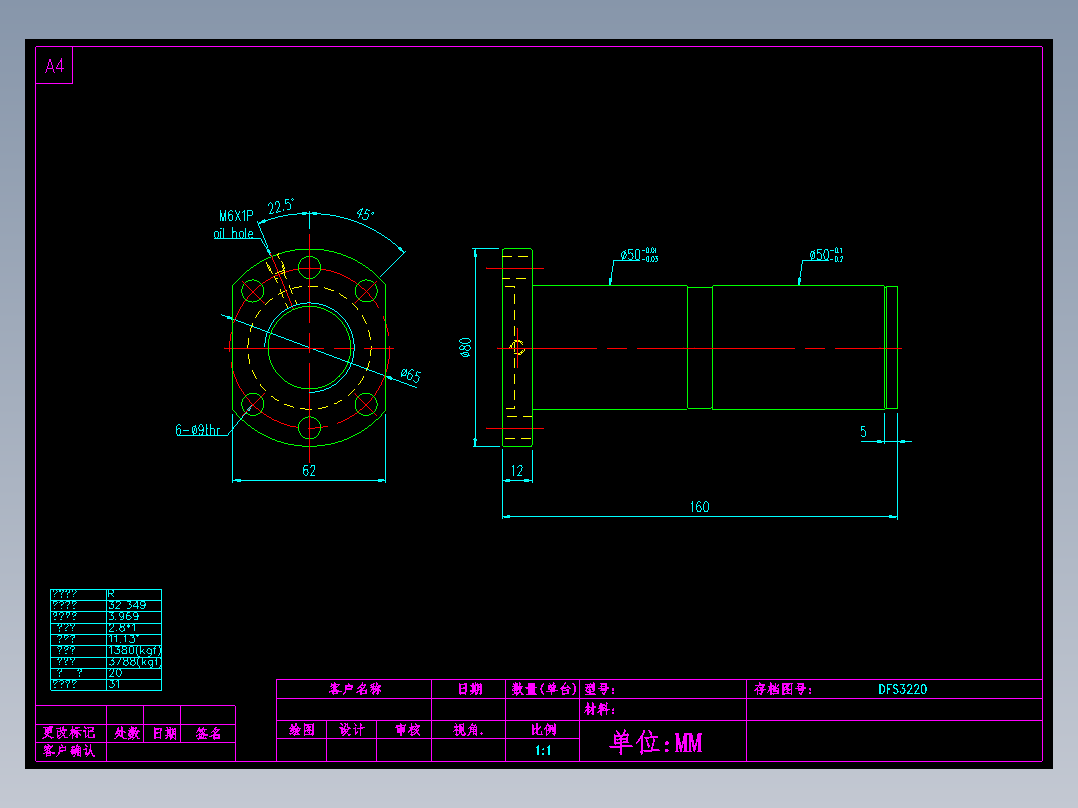1078x808 pixels.
Task: Select the 160 overall length dimension
Action: [699, 507]
